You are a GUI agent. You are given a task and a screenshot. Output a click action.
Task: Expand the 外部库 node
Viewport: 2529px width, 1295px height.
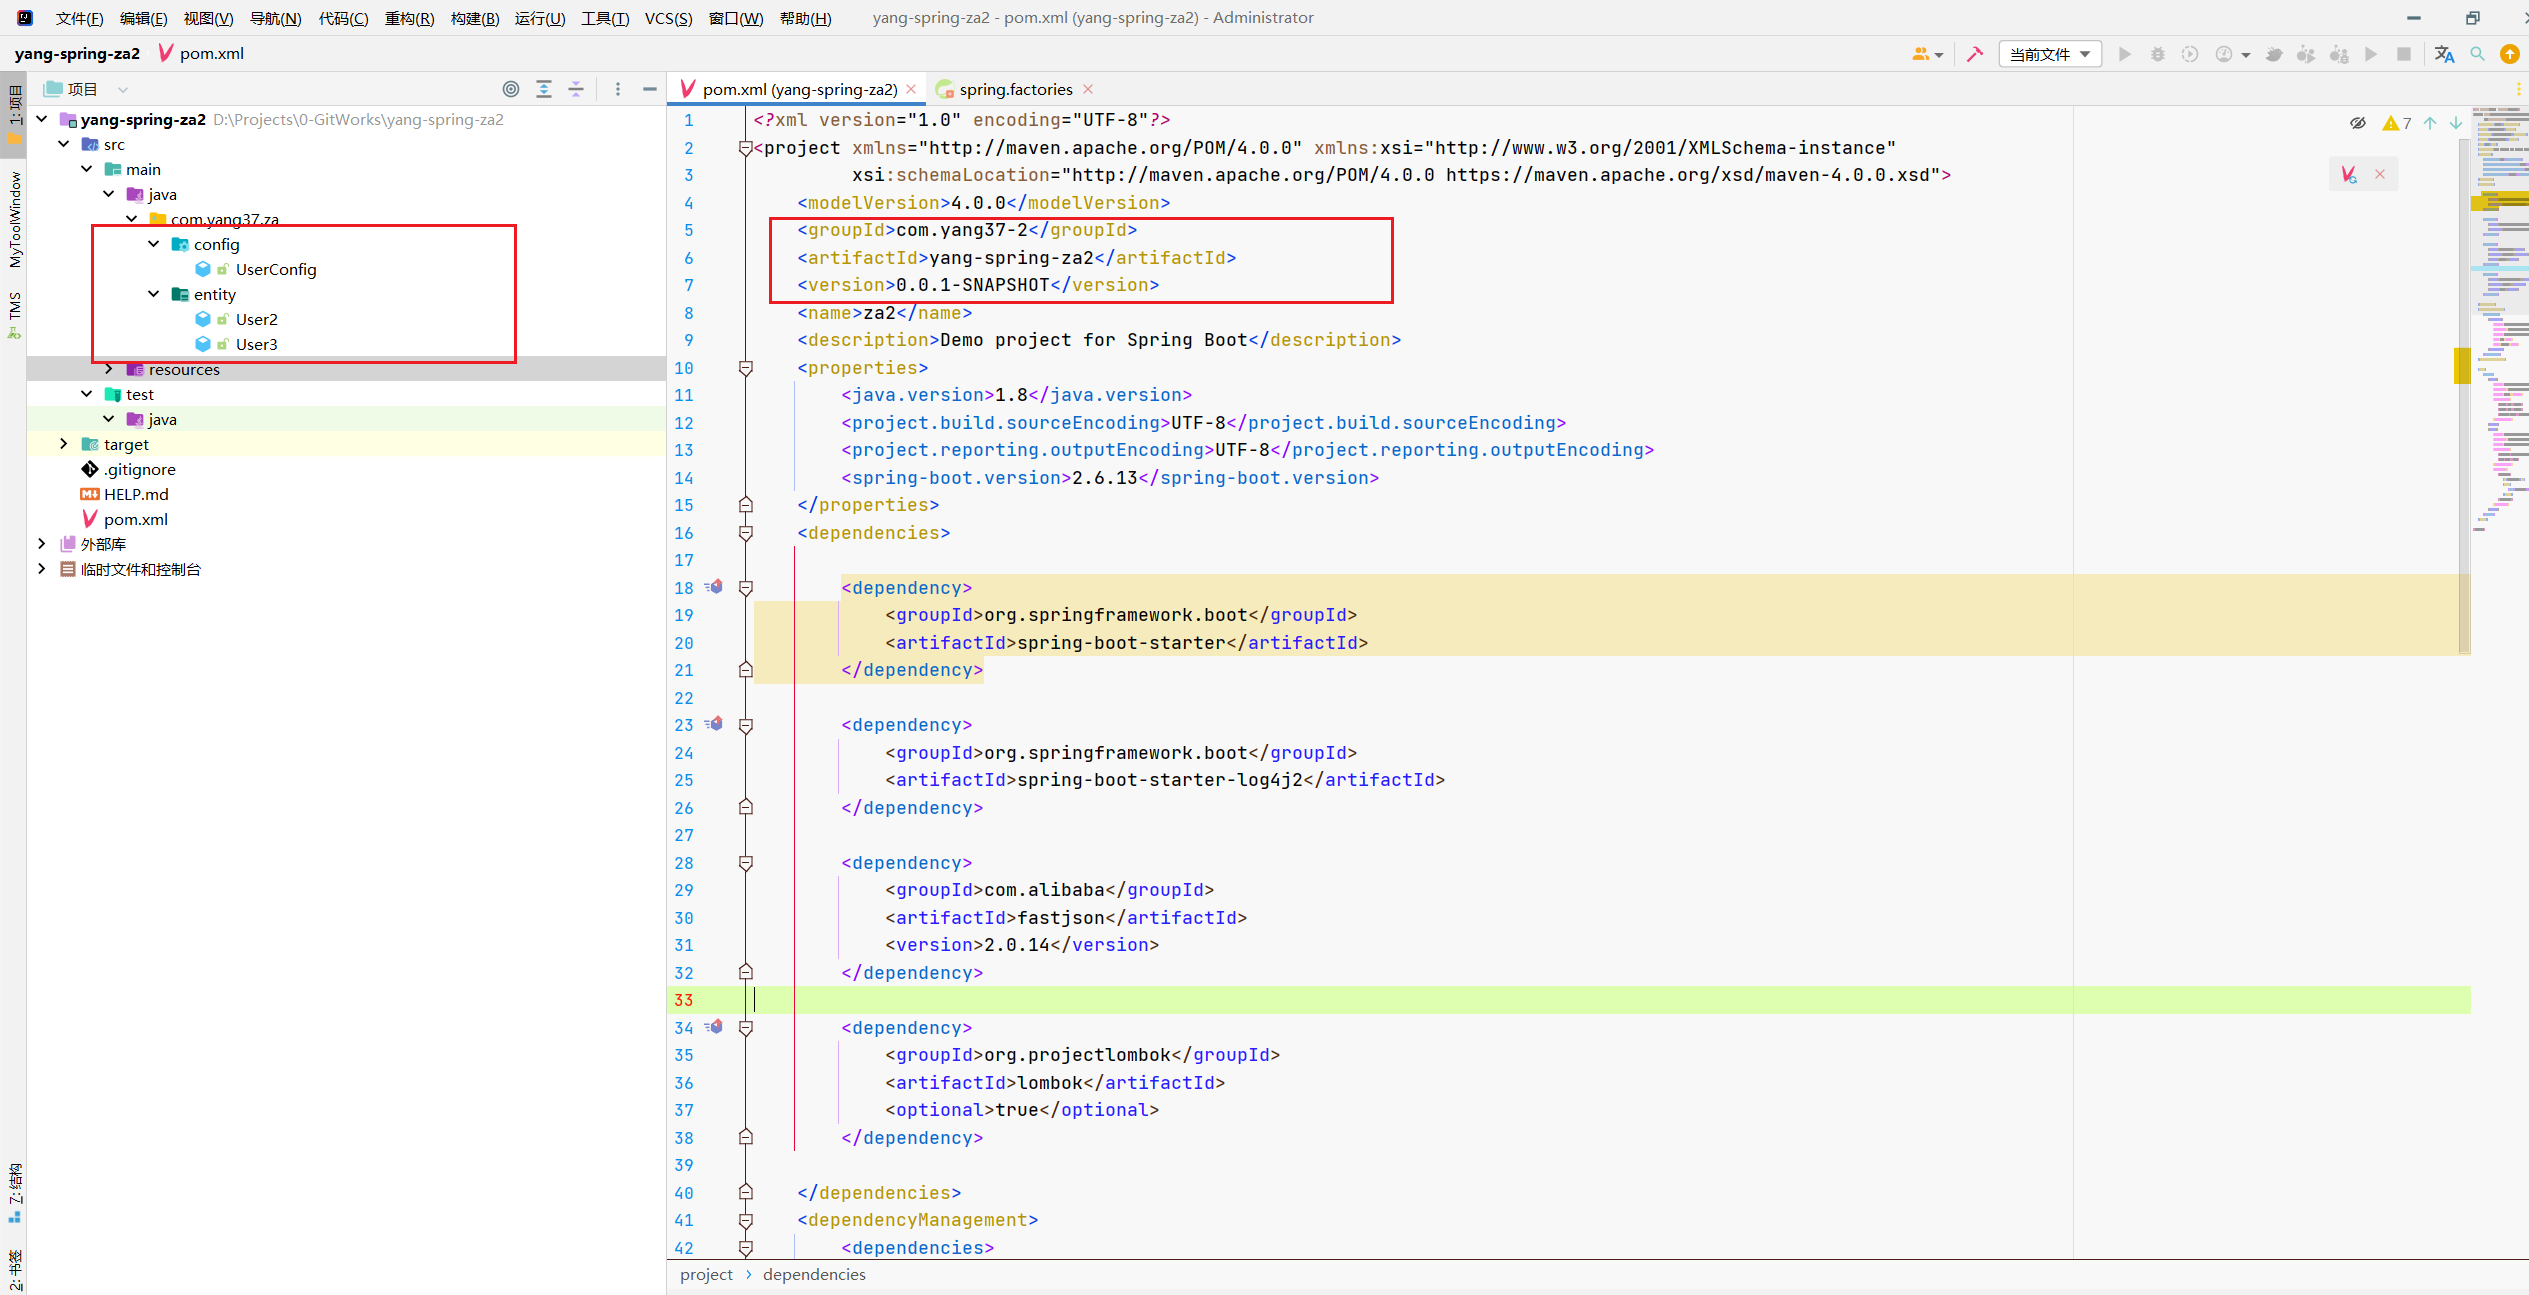[42, 544]
